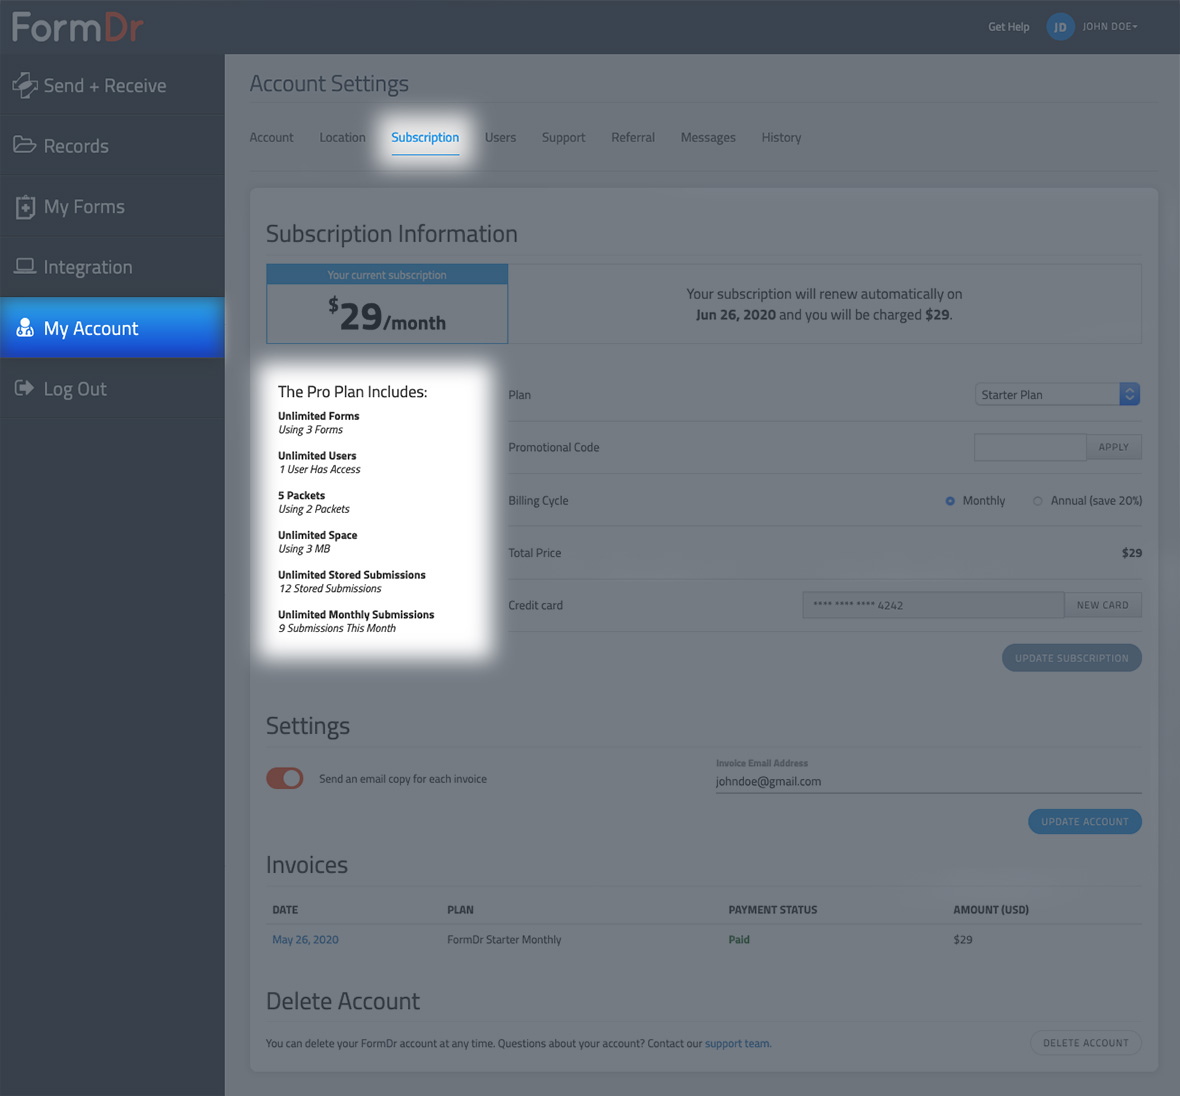Image resolution: width=1180 pixels, height=1096 pixels.
Task: Click 'FormDr Starter Monthly' invoice plan cell
Action: (504, 939)
